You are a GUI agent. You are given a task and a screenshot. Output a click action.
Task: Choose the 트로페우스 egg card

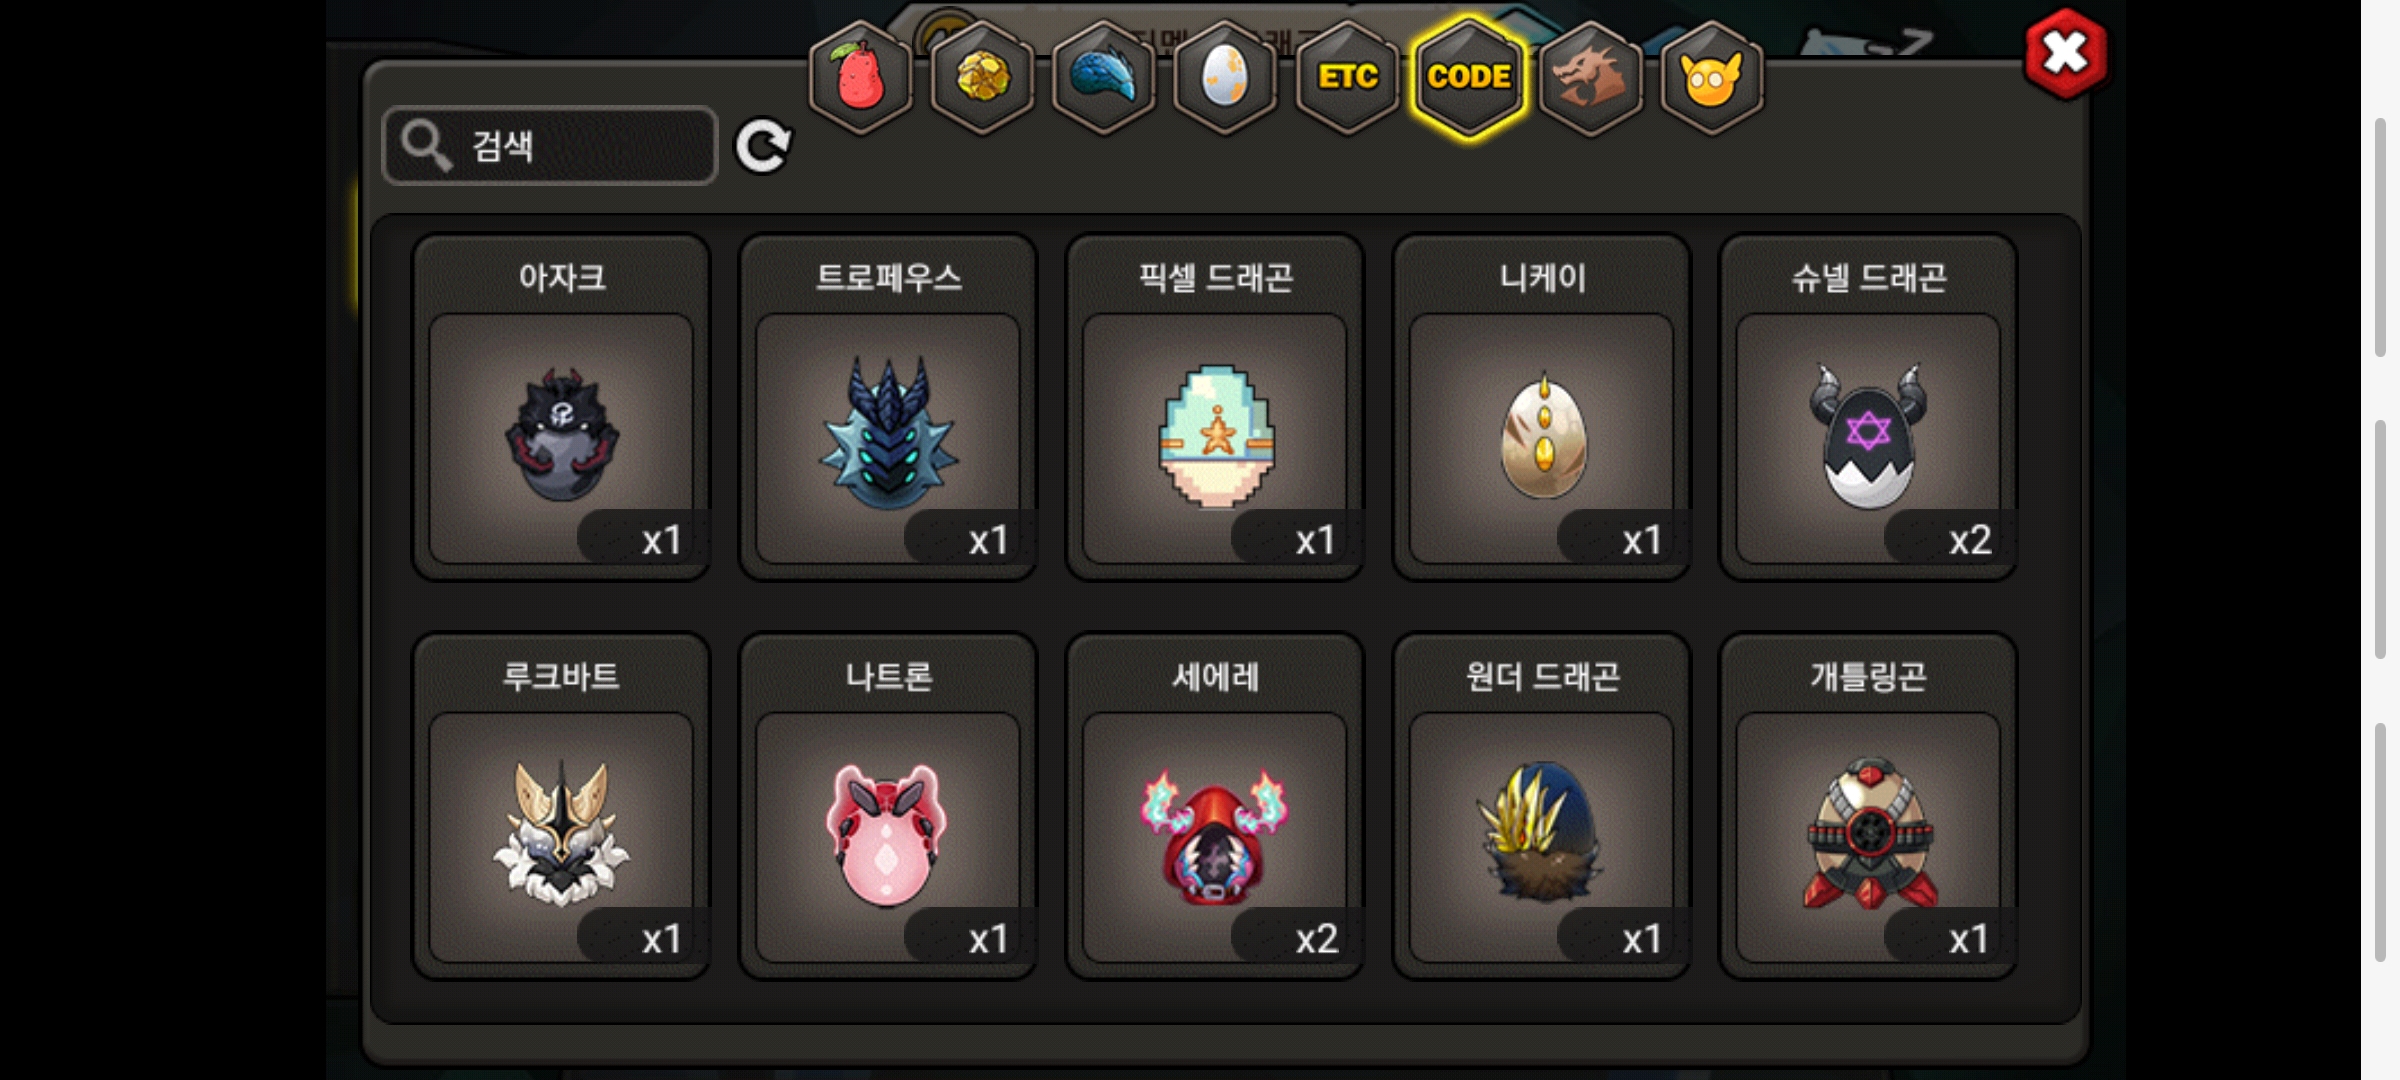[x=888, y=407]
